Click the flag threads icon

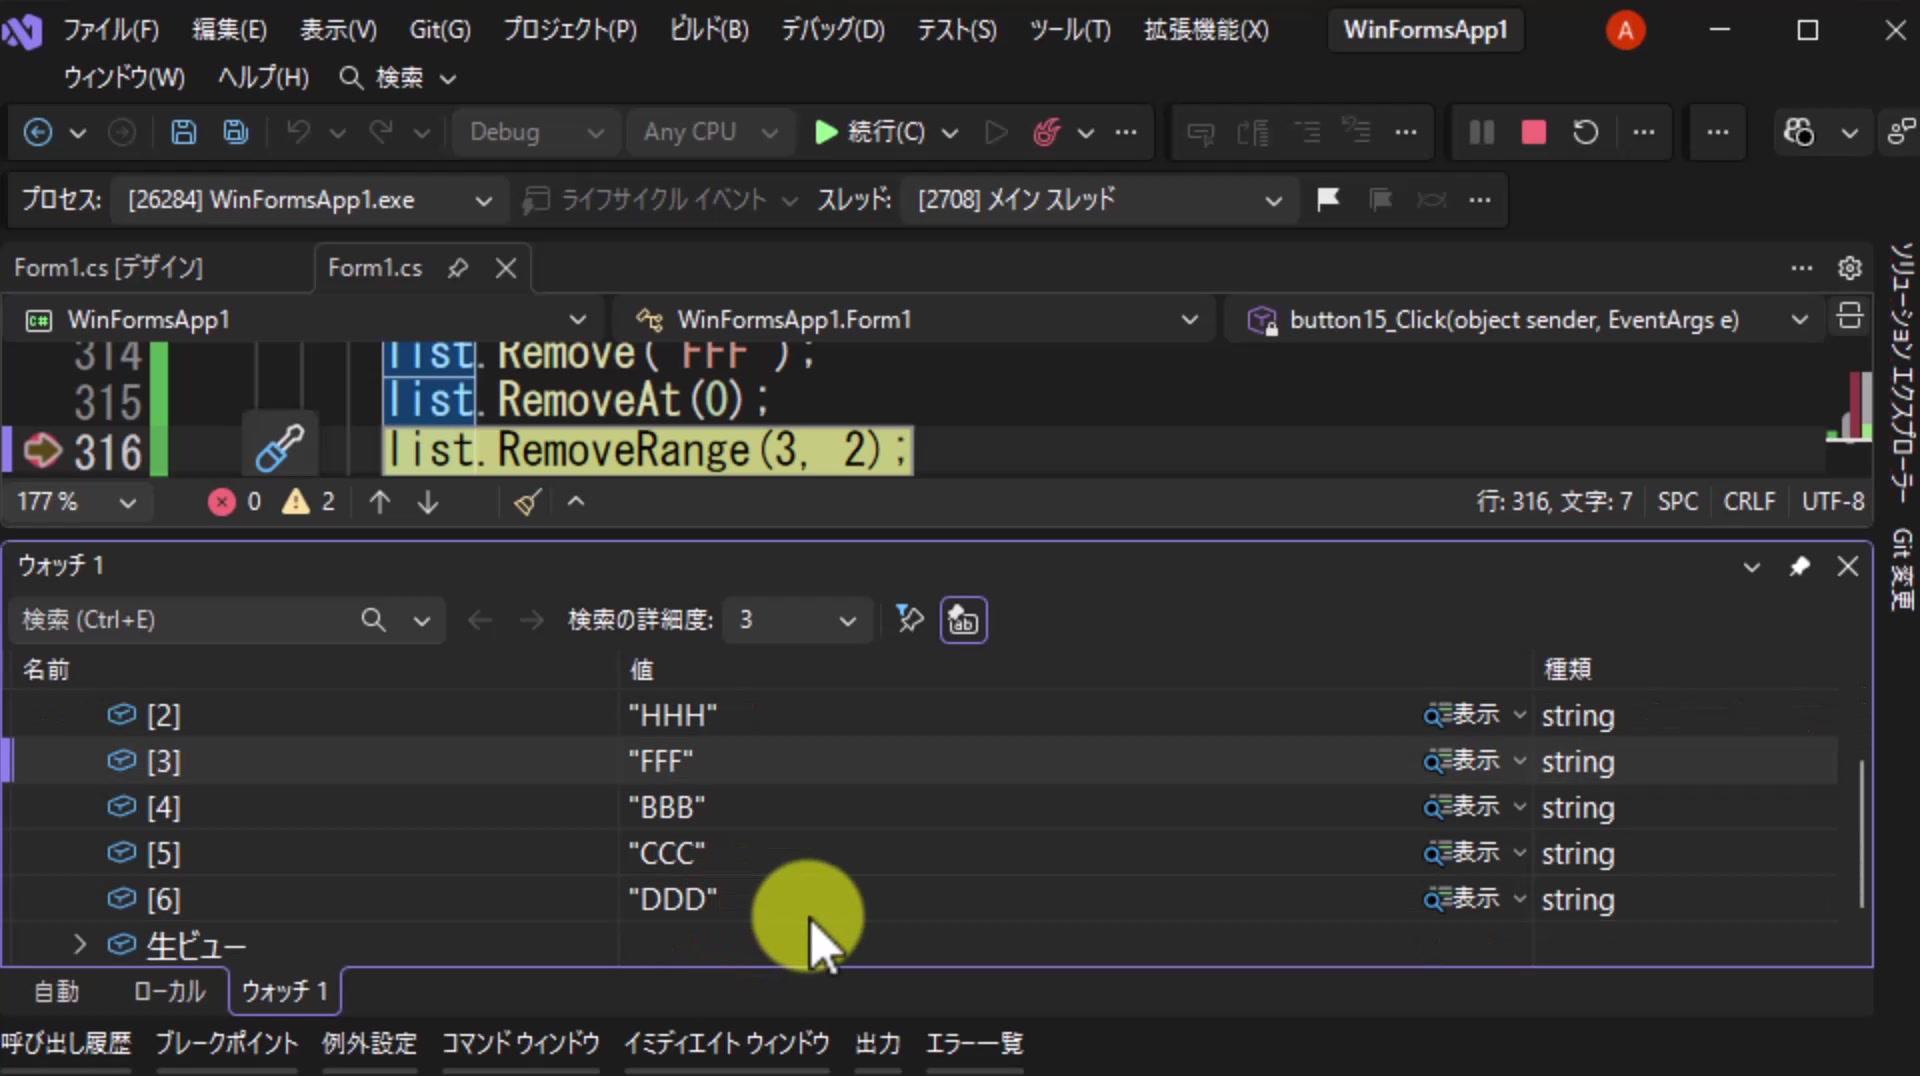(x=1328, y=200)
